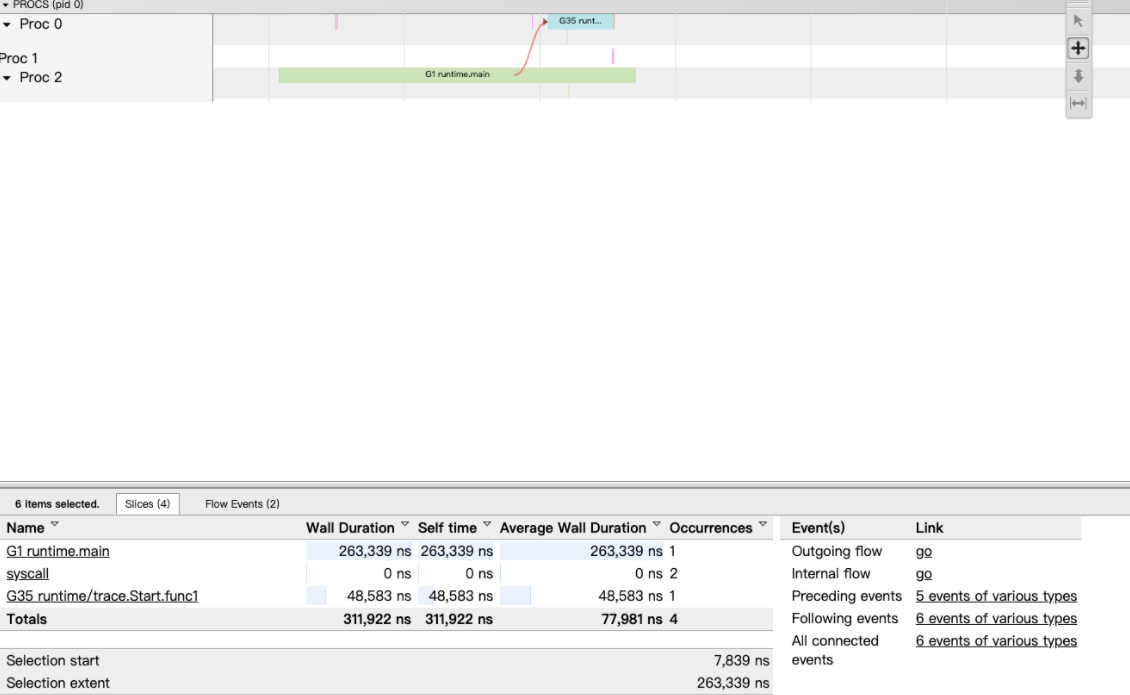Click the Outgoing flow go link
1130x695 pixels.
pos(922,551)
